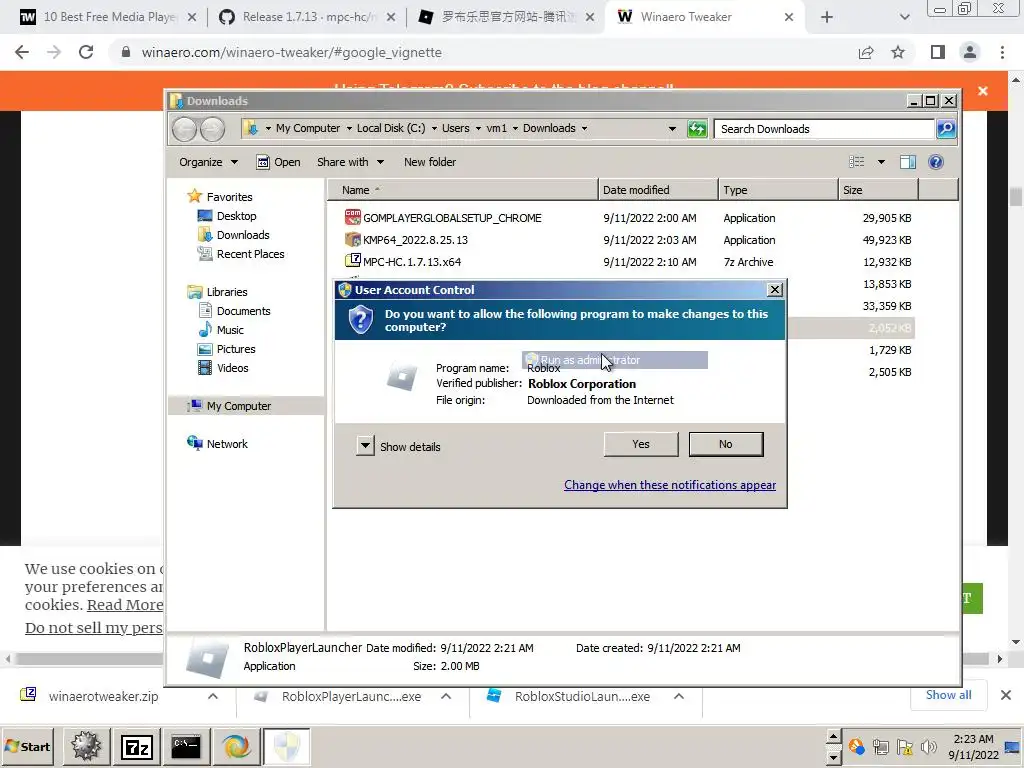
Task: Click the Explorer Forward navigation arrow
Action: point(212,129)
